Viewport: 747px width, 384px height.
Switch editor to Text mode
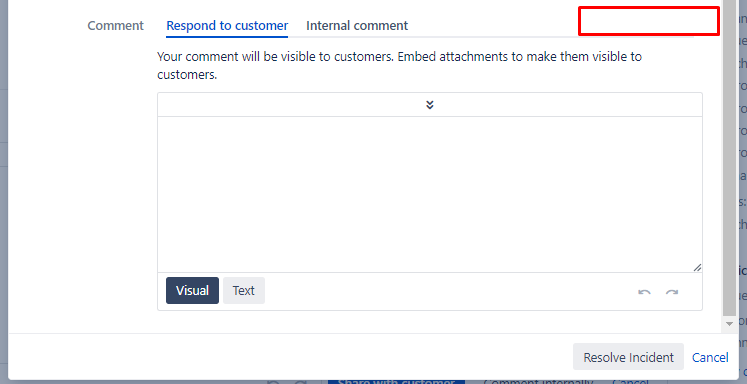tap(243, 291)
